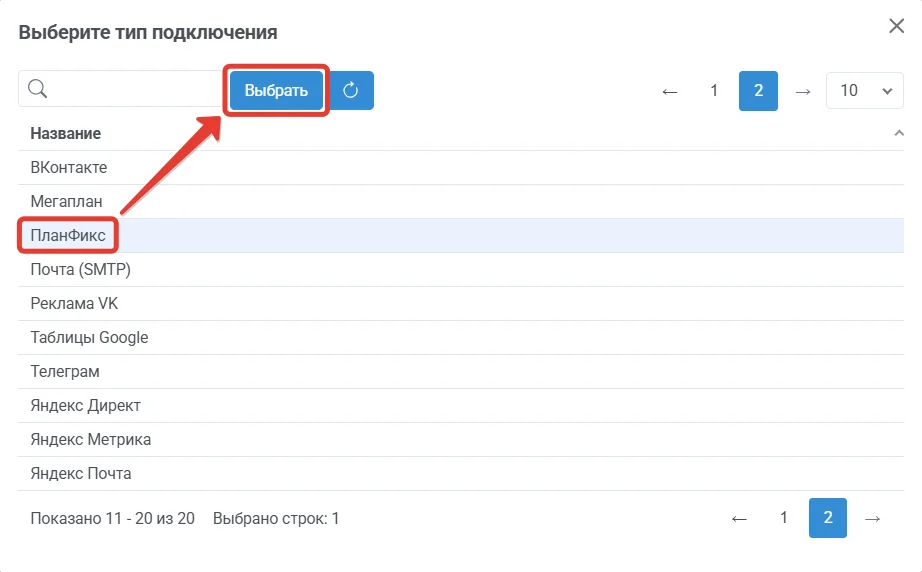Select the Яндекс Метрика row

461,440
